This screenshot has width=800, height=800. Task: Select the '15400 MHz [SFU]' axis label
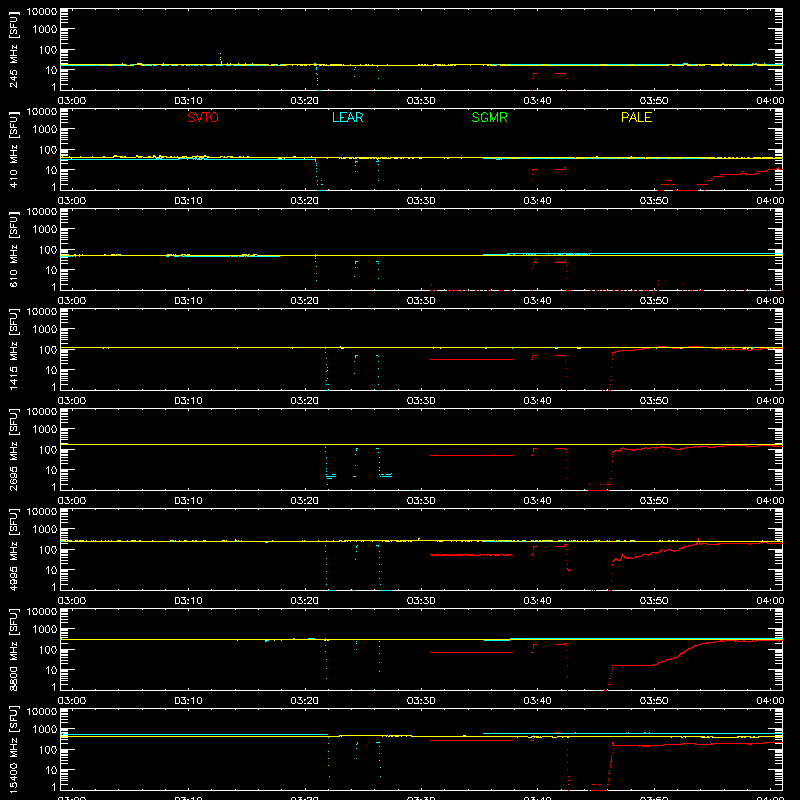click(x=14, y=749)
